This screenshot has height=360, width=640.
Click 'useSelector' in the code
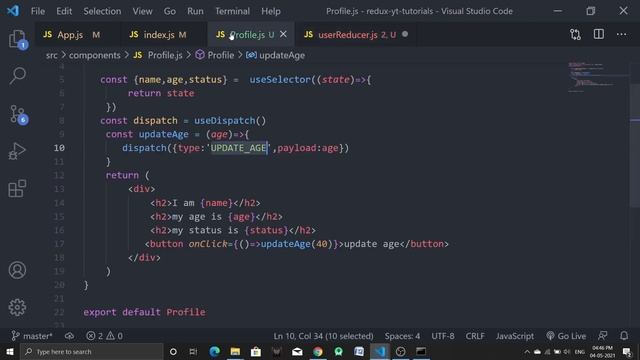[280, 80]
